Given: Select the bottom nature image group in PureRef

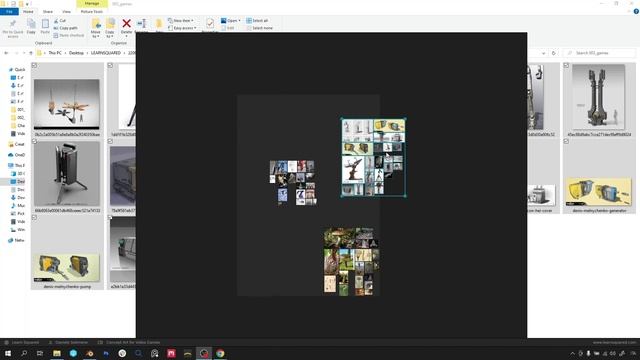Looking at the screenshot, I should coord(351,262).
